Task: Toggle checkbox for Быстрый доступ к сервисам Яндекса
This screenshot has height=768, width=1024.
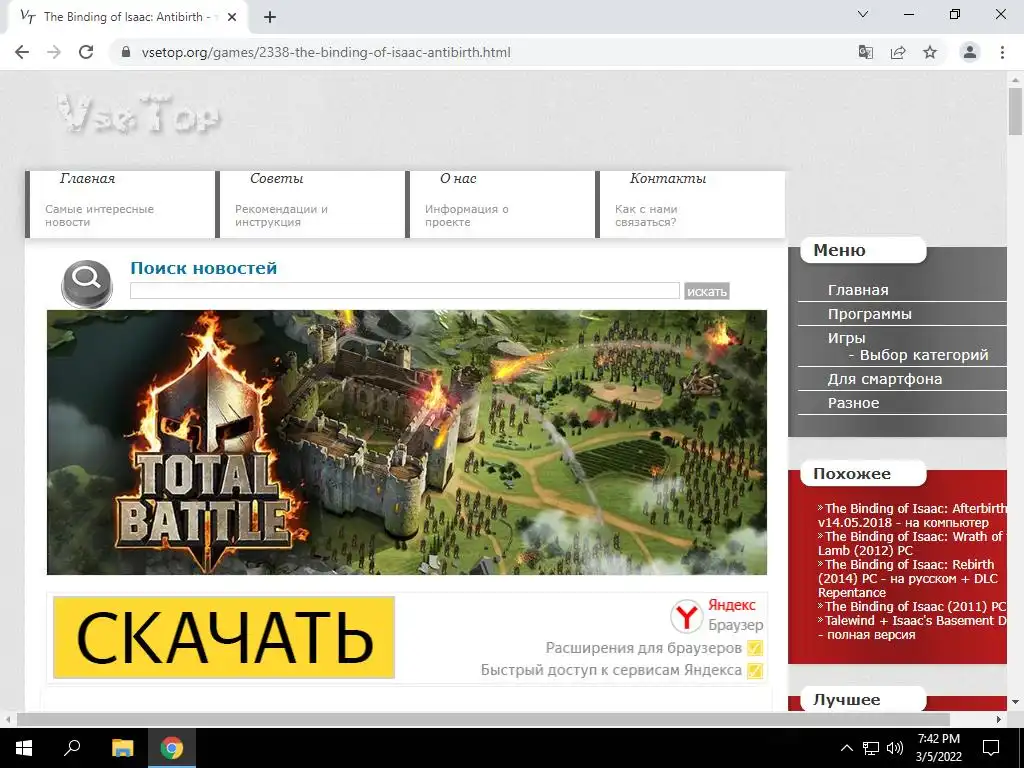Action: pos(755,671)
